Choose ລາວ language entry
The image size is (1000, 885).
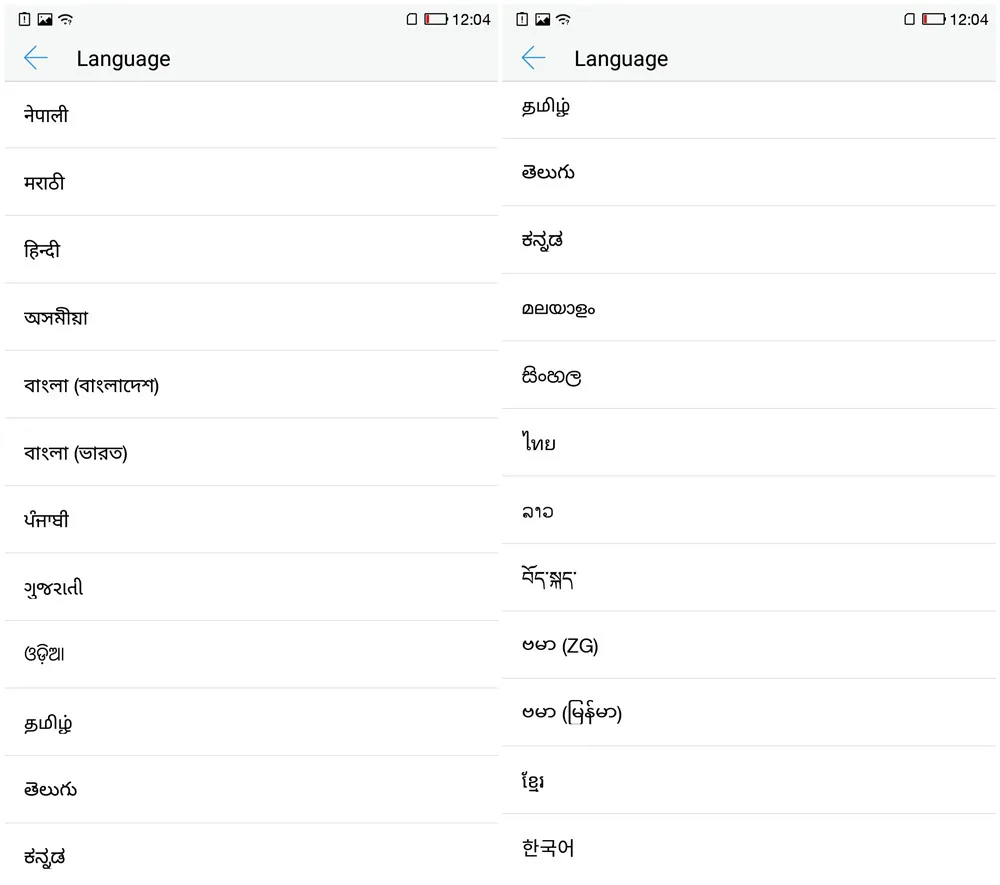[749, 510]
